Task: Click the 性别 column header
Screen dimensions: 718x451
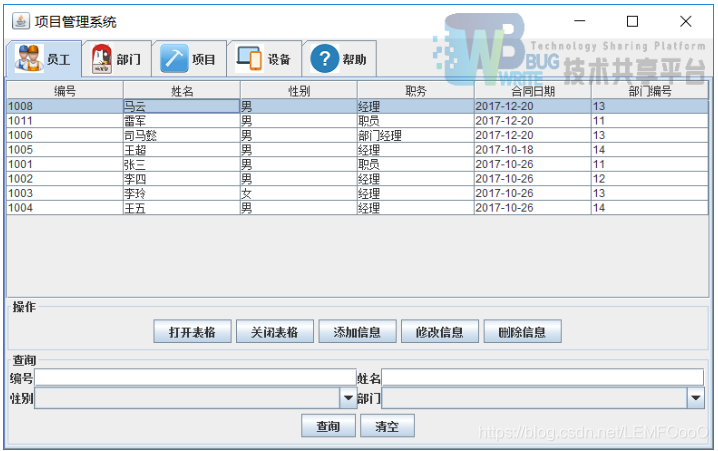Action: 299,91
